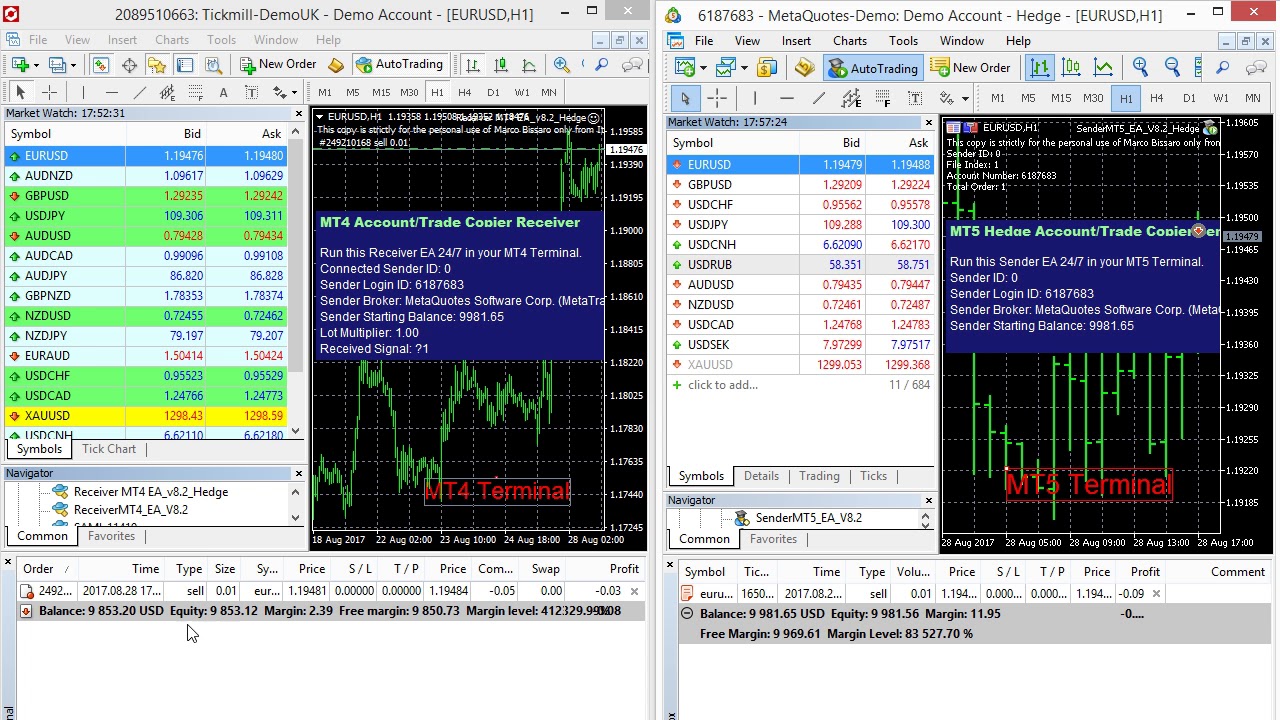Close the MT5 Navigator panel
1280x720 pixels.
point(928,500)
